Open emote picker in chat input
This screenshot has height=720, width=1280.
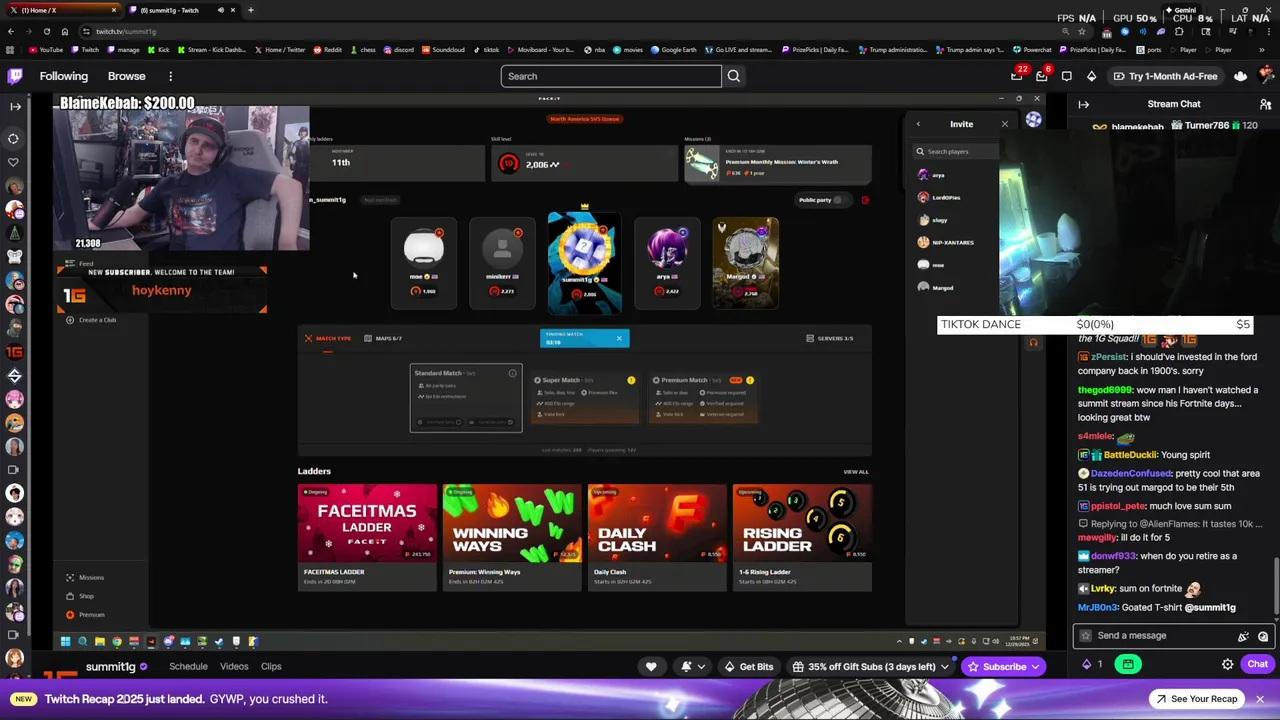click(1263, 636)
